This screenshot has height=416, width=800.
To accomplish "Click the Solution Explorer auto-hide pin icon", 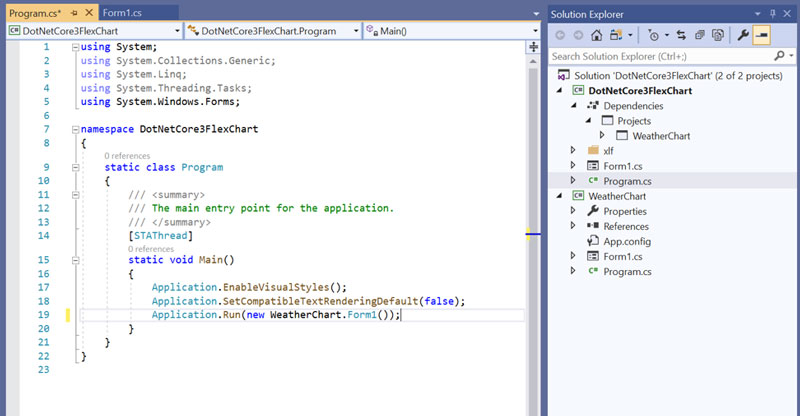I will [772, 14].
